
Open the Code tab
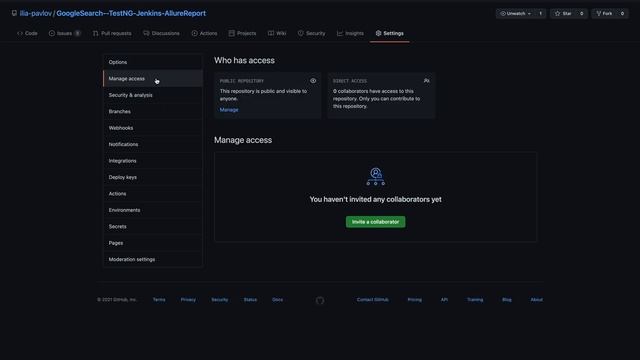click(27, 33)
